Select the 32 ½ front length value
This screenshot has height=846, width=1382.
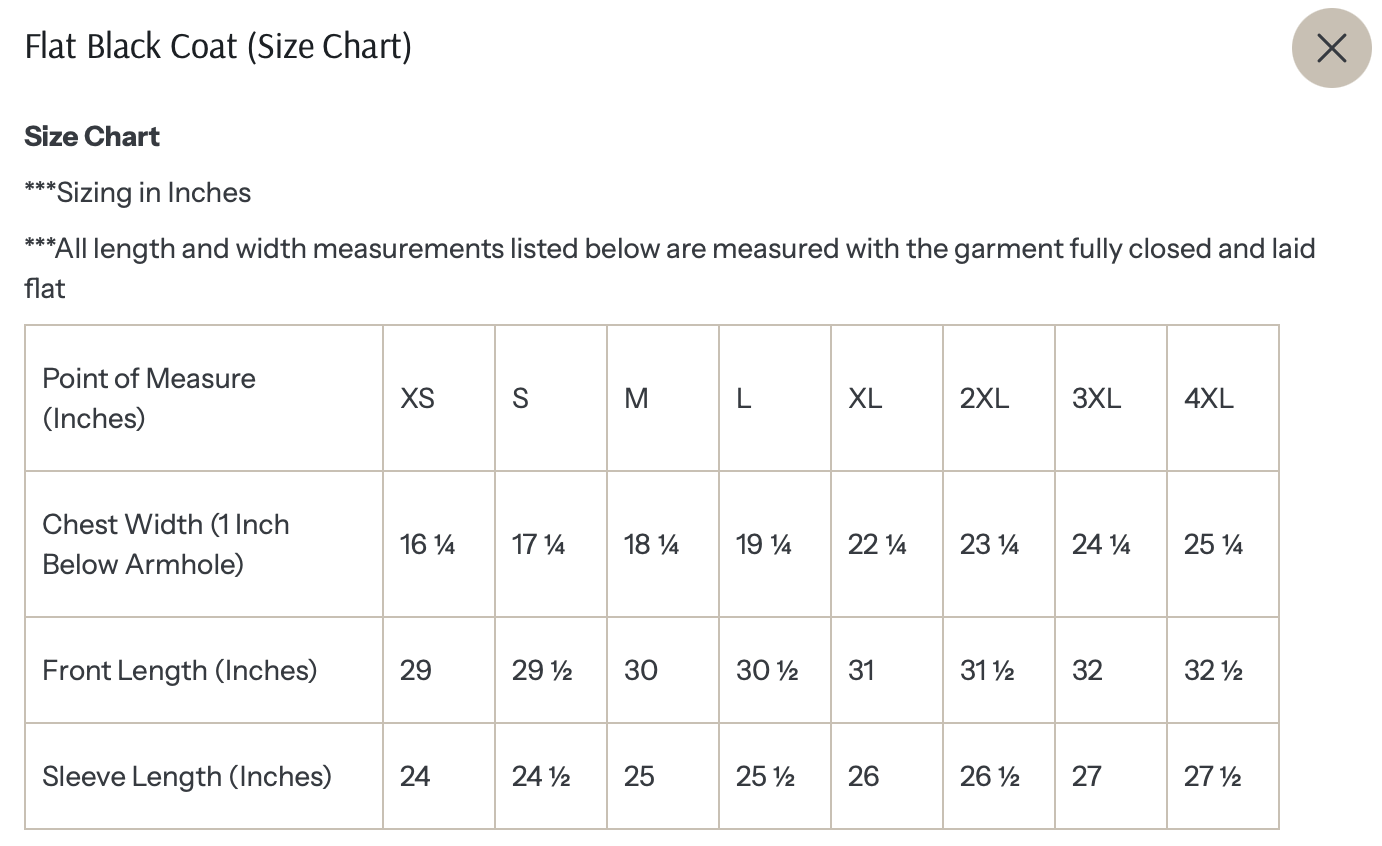(x=1213, y=670)
